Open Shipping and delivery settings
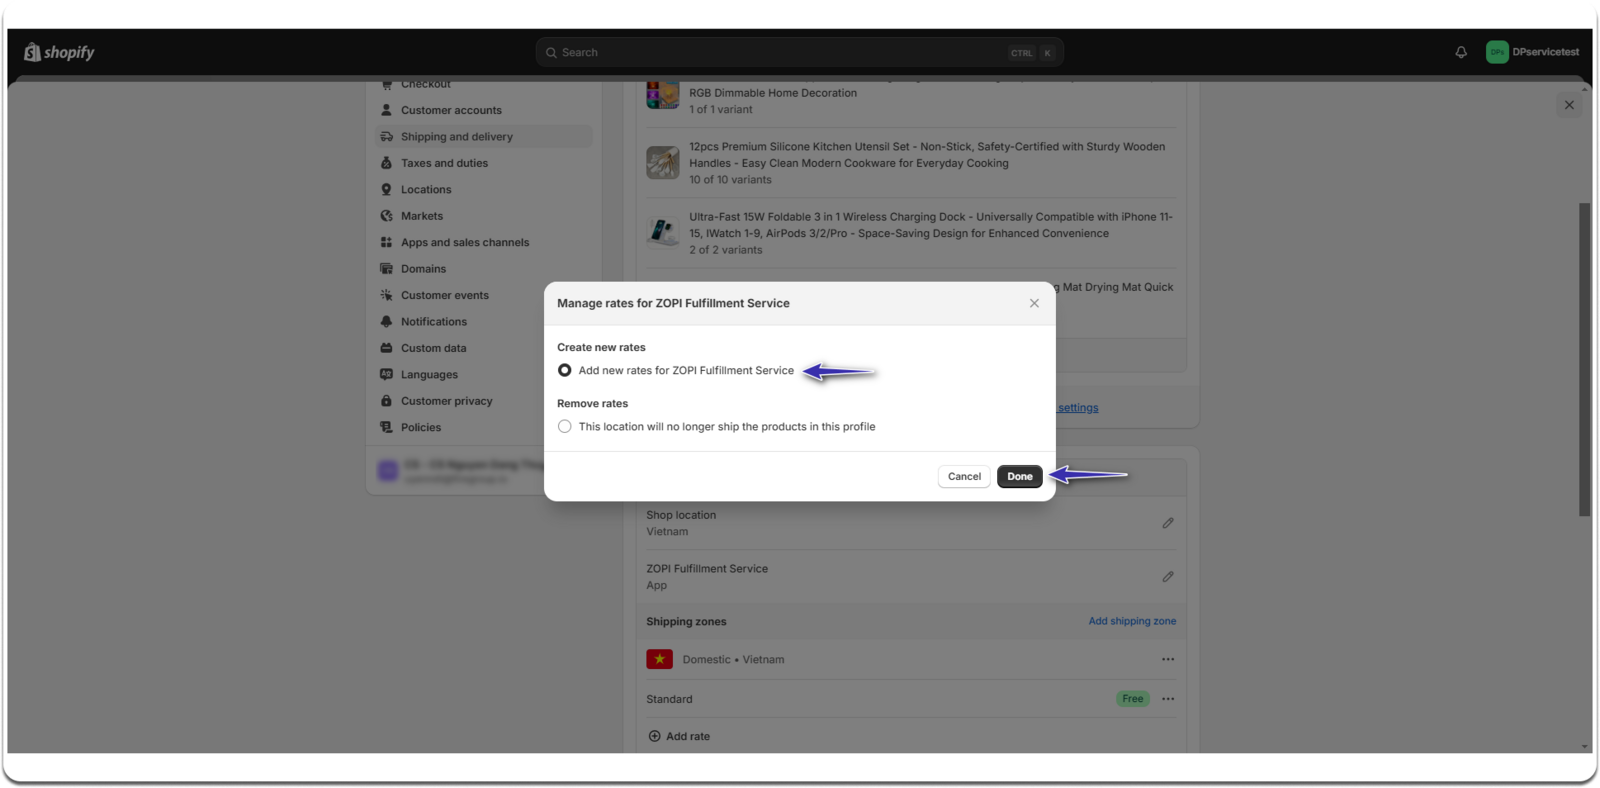1600x788 pixels. (484, 137)
